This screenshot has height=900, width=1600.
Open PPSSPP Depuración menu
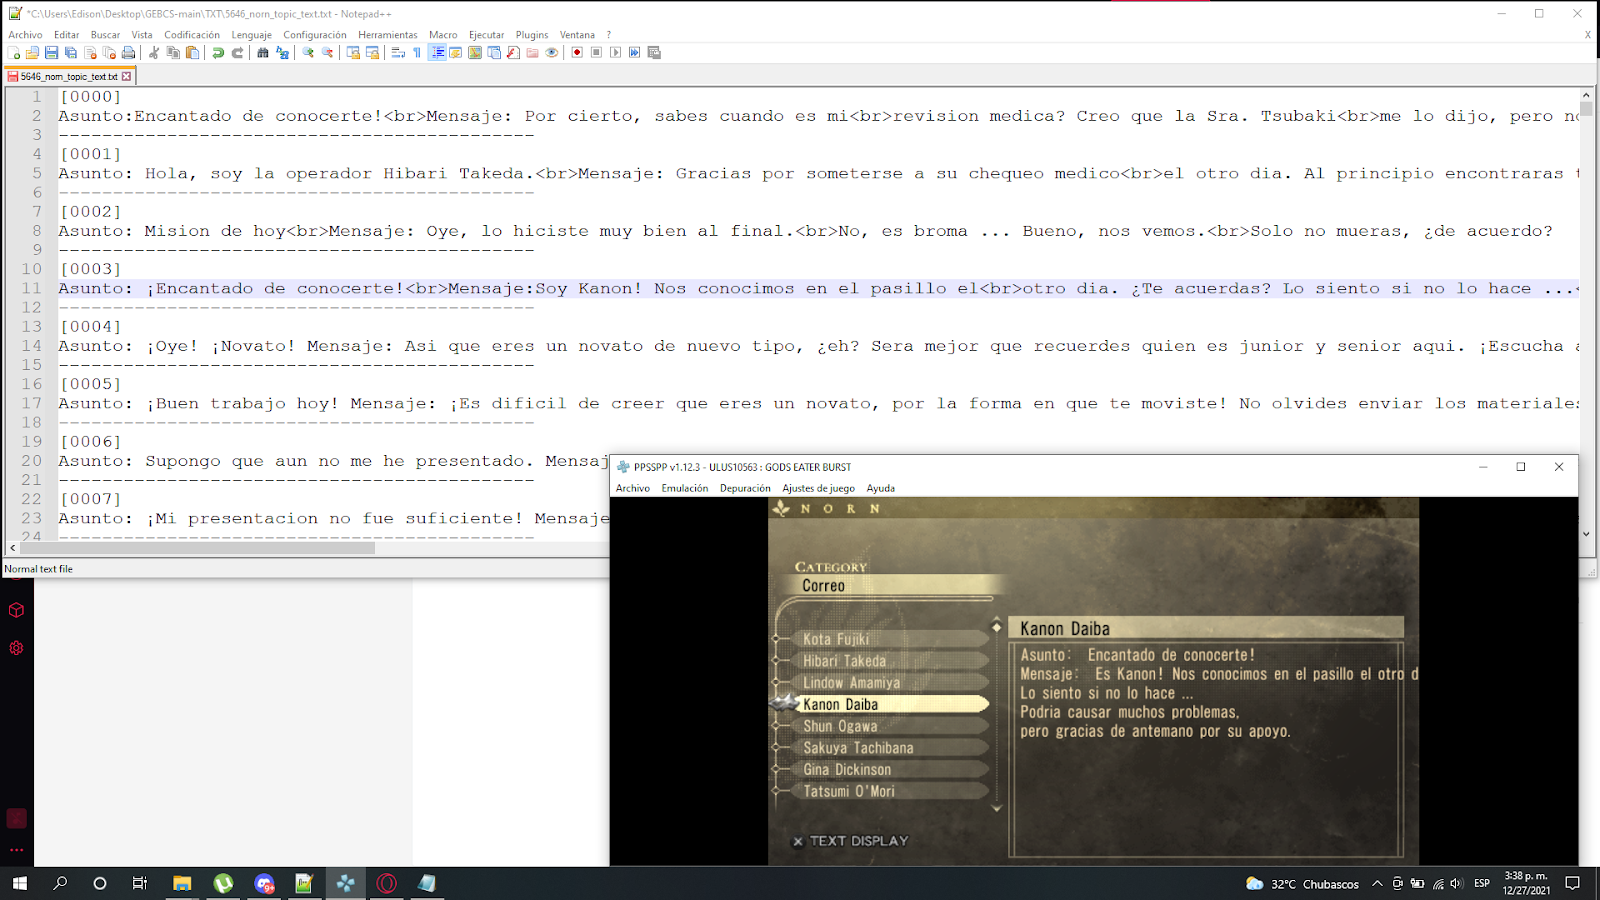[745, 489]
